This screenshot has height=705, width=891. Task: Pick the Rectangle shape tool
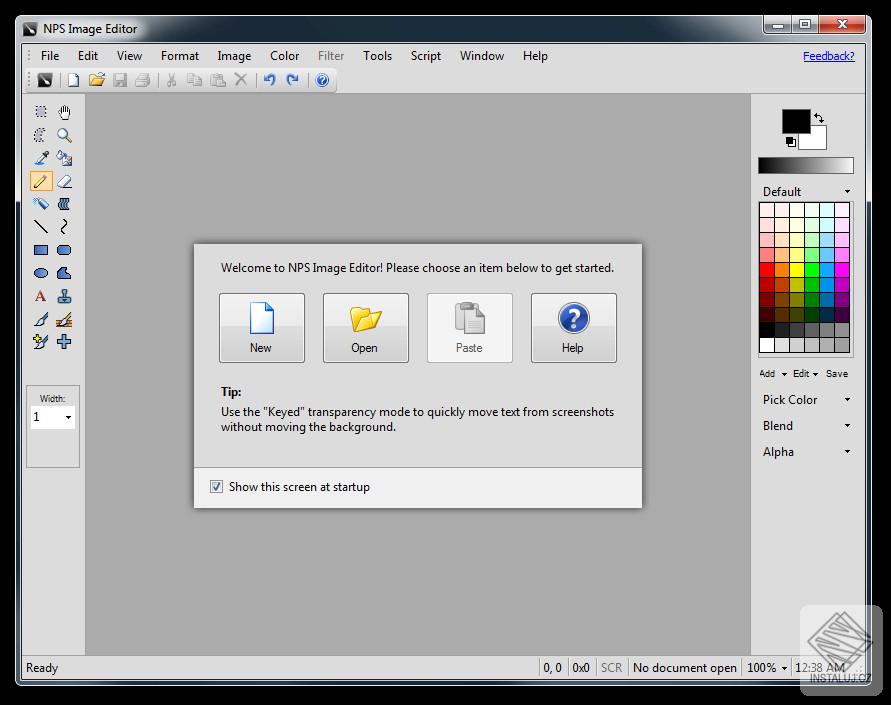(x=40, y=250)
